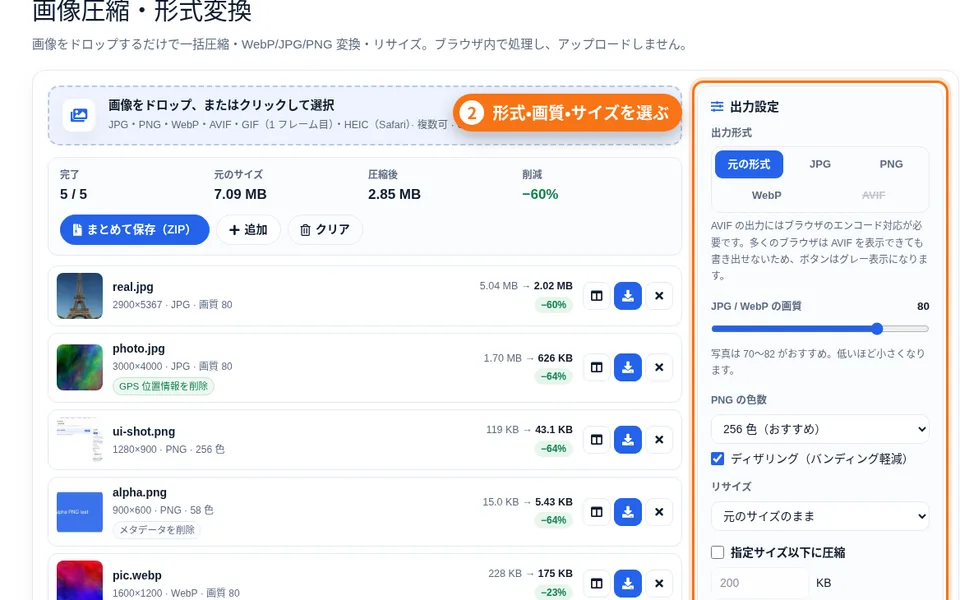Download compressed alpha.png
Image resolution: width=960 pixels, height=600 pixels.
click(x=628, y=512)
